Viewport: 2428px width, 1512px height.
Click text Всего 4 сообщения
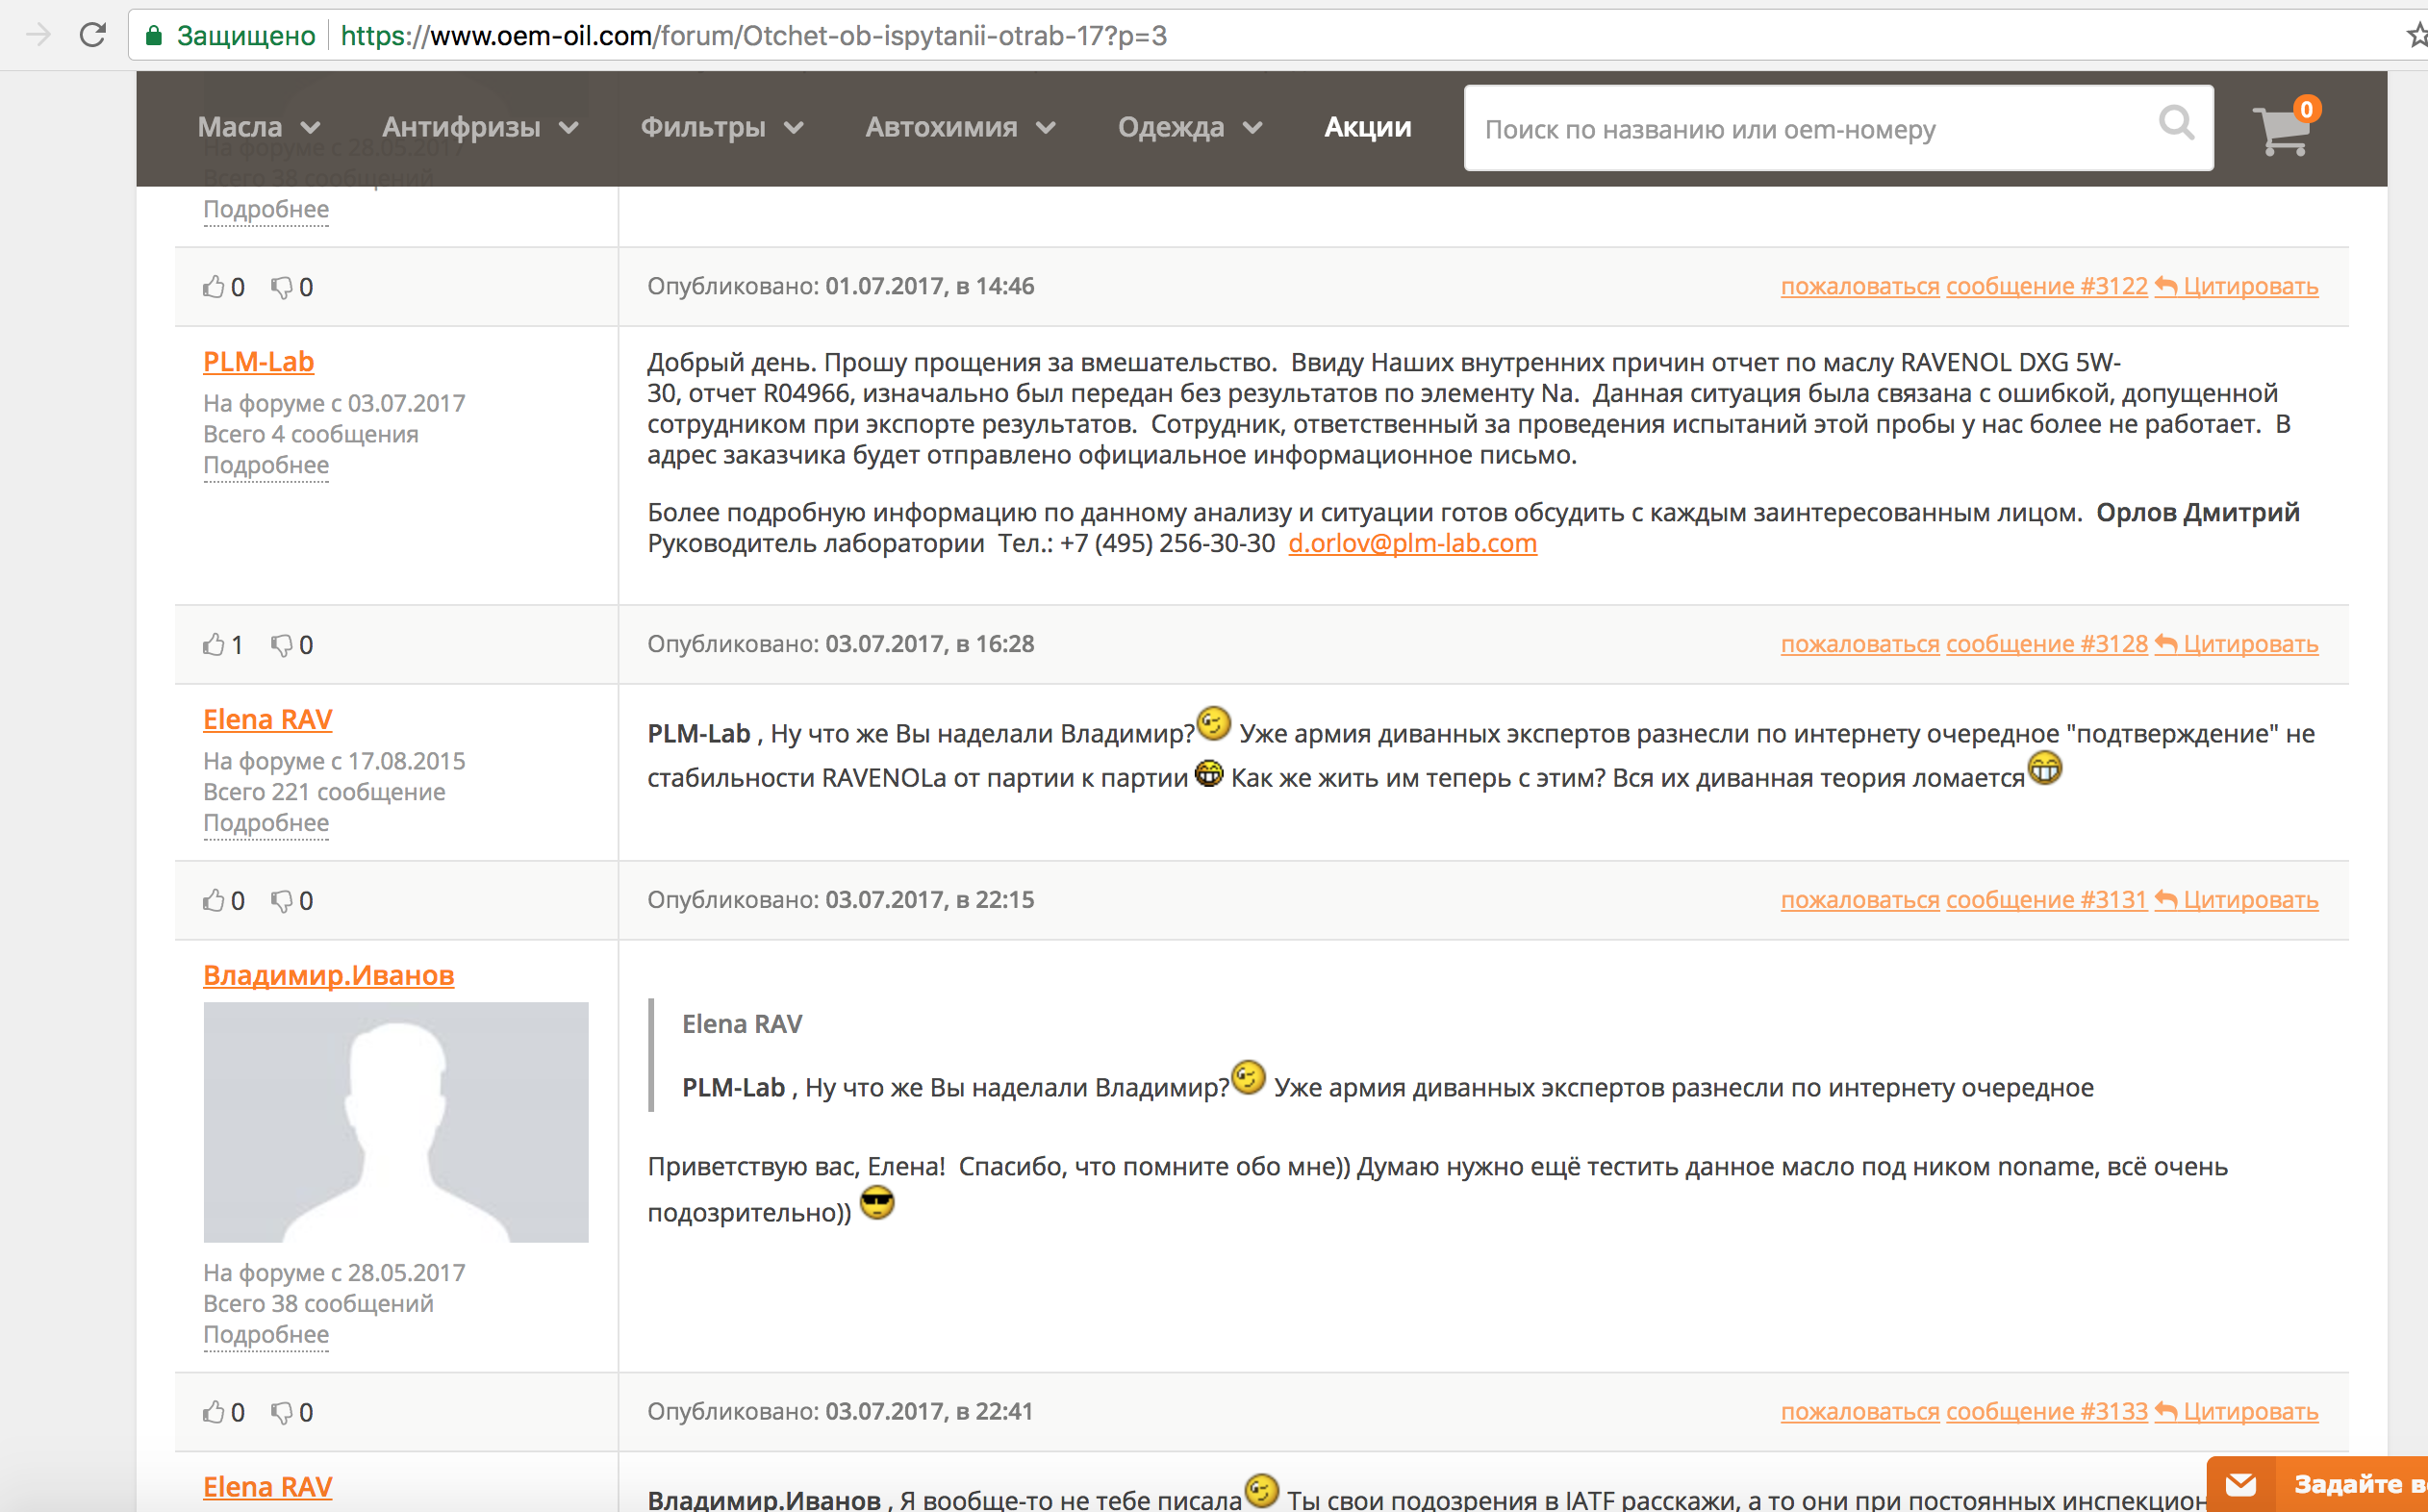[x=311, y=434]
